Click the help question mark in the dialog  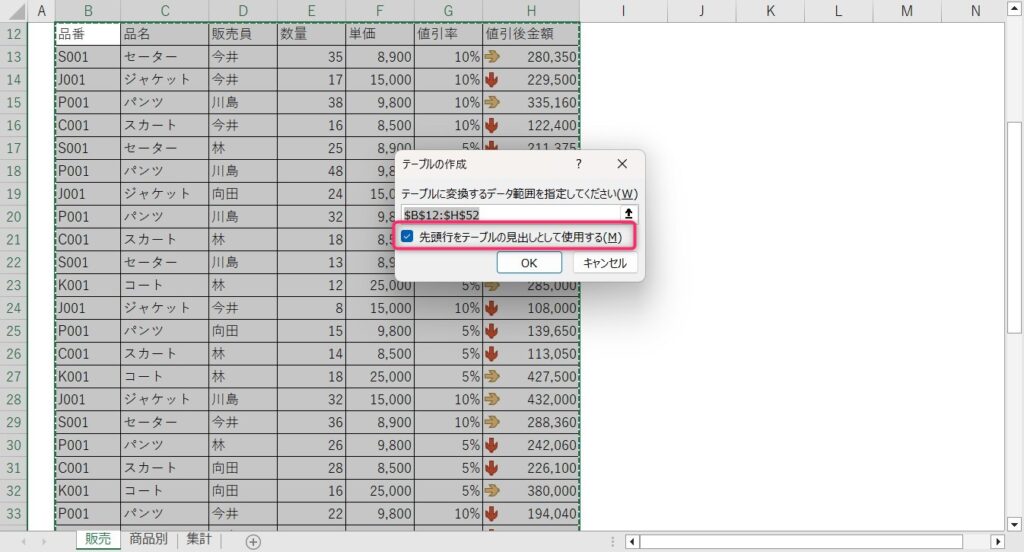(578, 163)
